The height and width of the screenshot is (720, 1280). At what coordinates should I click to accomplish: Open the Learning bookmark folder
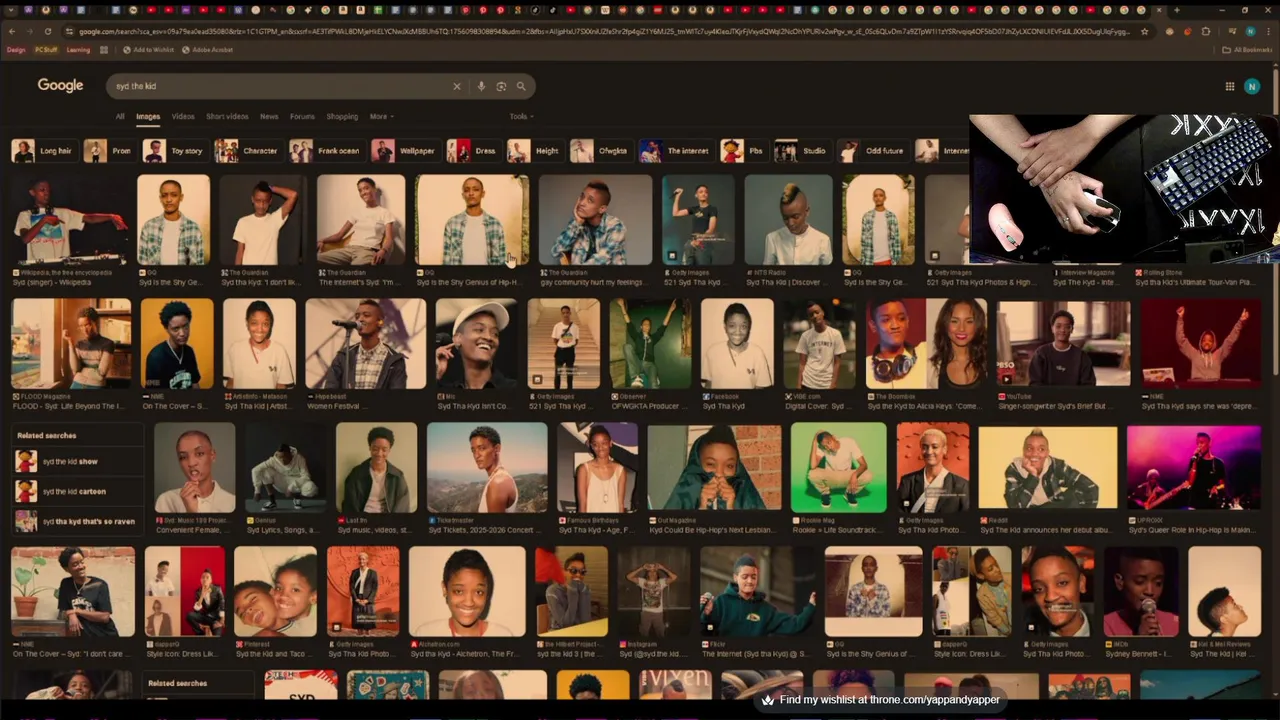[78, 49]
